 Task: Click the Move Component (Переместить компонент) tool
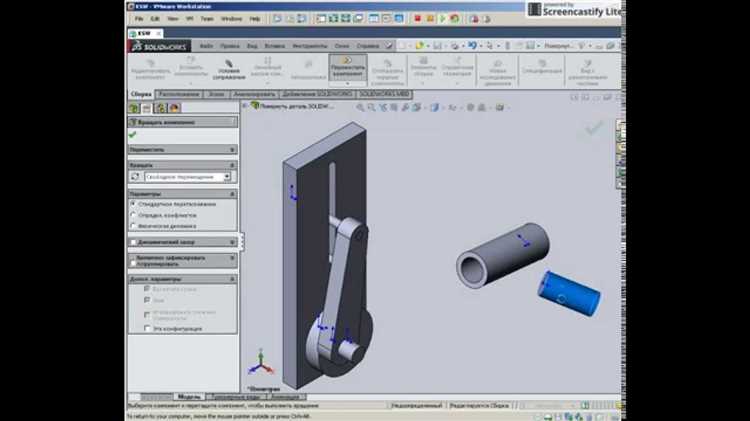(x=348, y=67)
